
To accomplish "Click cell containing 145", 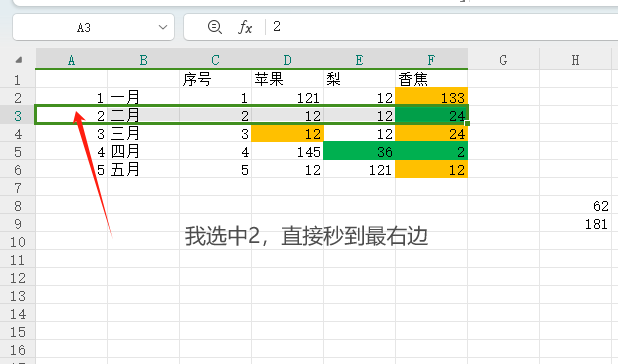I will click(287, 152).
